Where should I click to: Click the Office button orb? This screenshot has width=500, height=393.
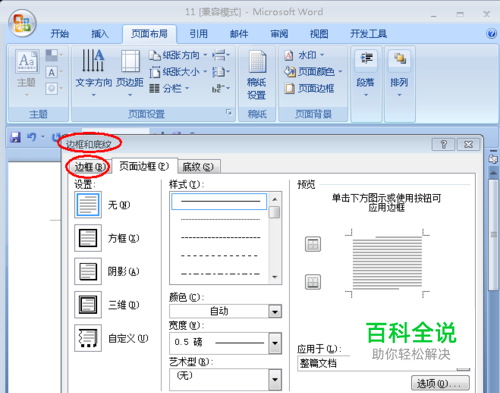(22, 23)
